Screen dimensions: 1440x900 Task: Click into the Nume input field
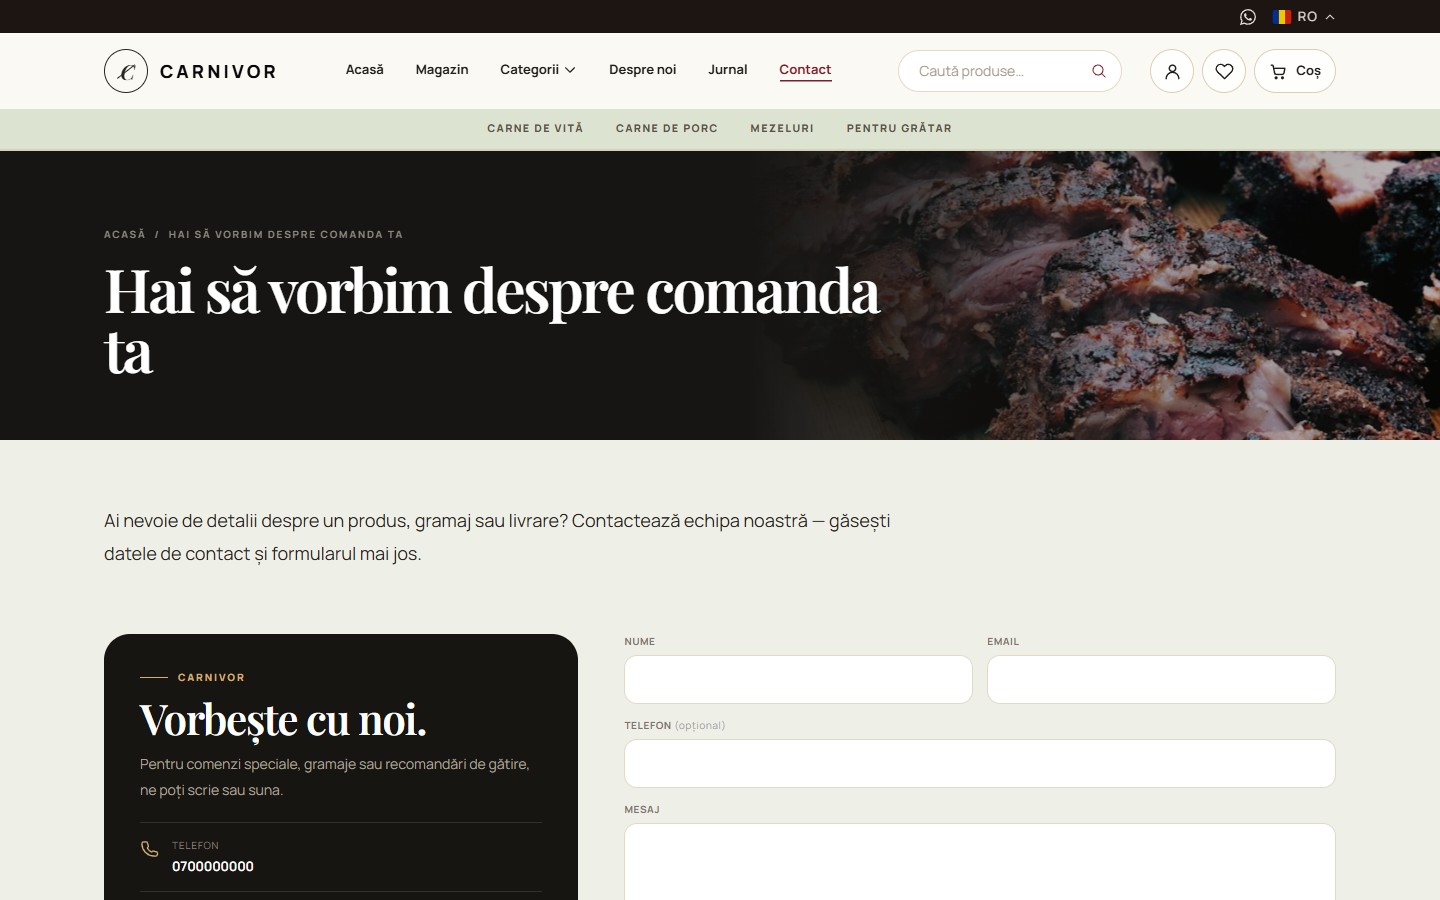tap(798, 679)
